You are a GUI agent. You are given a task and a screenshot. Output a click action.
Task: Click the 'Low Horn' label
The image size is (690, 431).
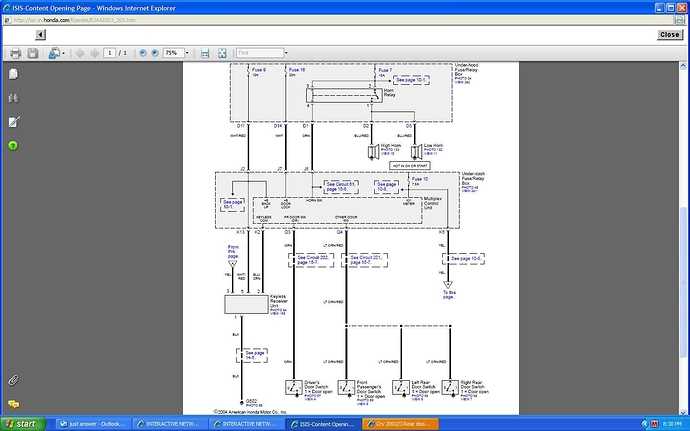point(433,145)
